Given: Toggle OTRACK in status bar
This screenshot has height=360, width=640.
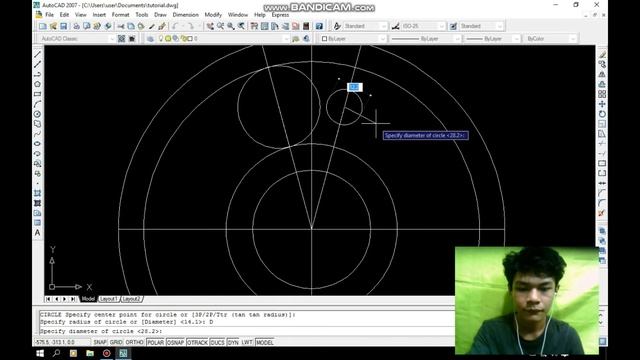Looking at the screenshot, I should [197, 342].
